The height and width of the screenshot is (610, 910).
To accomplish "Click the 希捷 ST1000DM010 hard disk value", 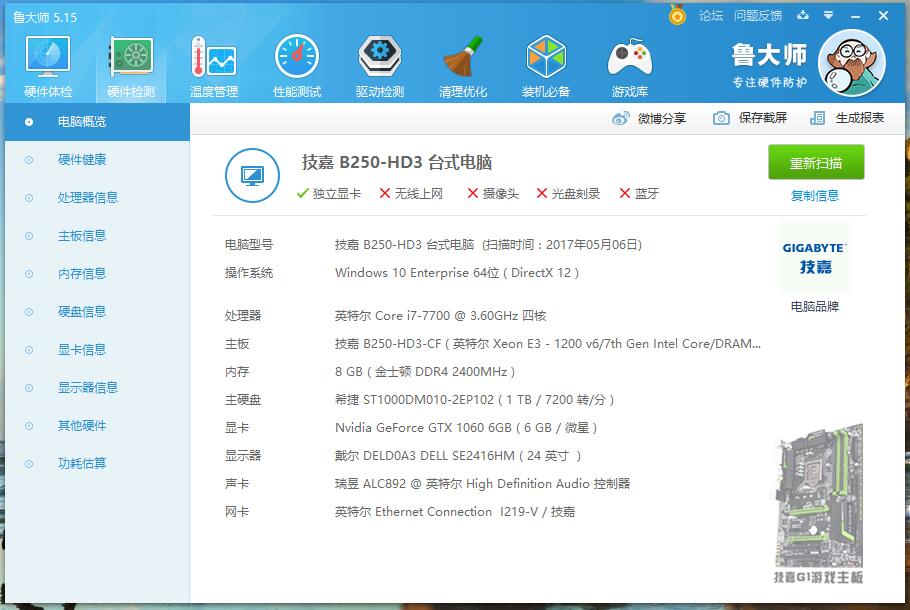I will point(474,400).
